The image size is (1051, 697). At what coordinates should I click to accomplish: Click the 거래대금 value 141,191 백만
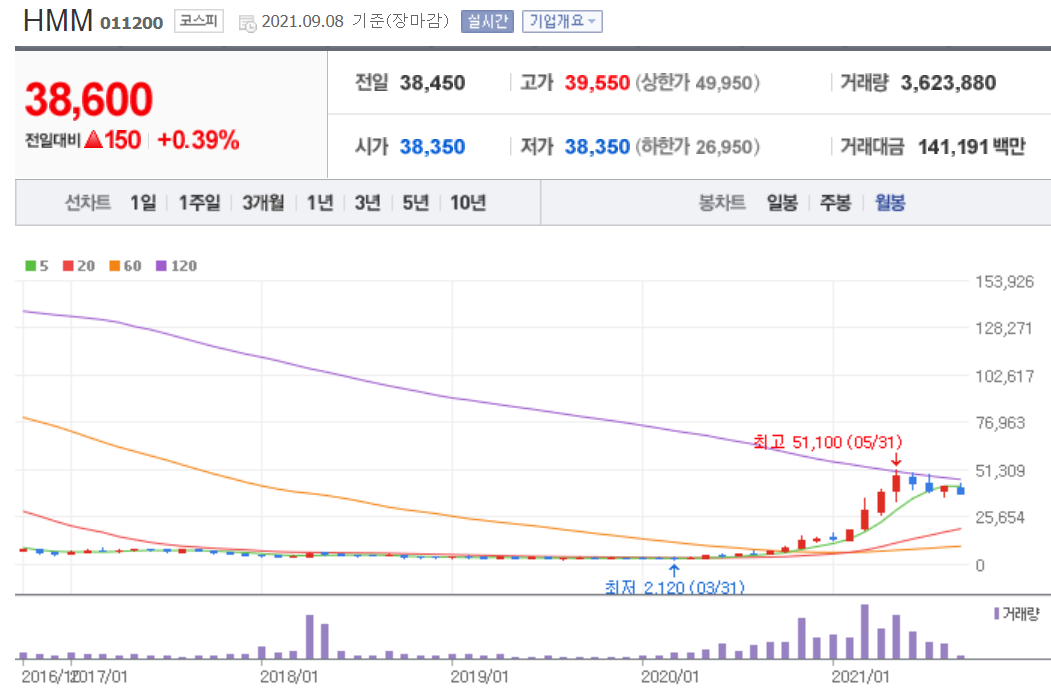click(971, 147)
